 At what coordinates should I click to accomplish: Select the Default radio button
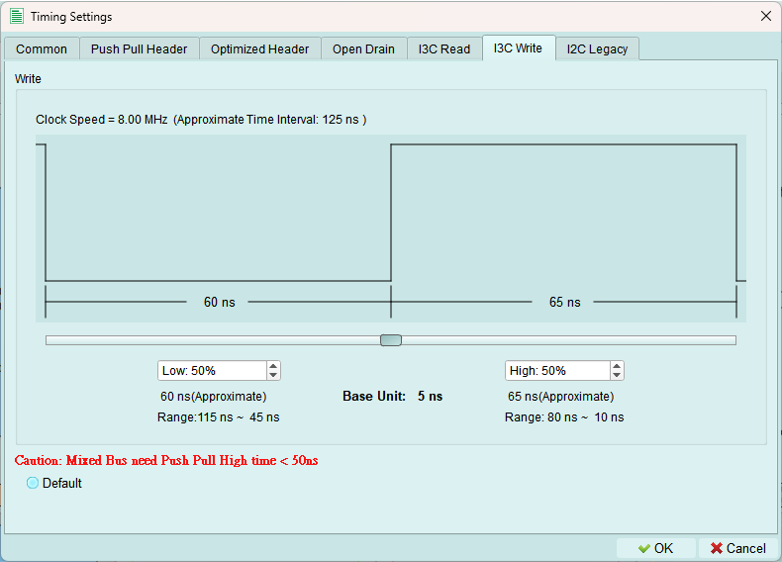point(32,483)
